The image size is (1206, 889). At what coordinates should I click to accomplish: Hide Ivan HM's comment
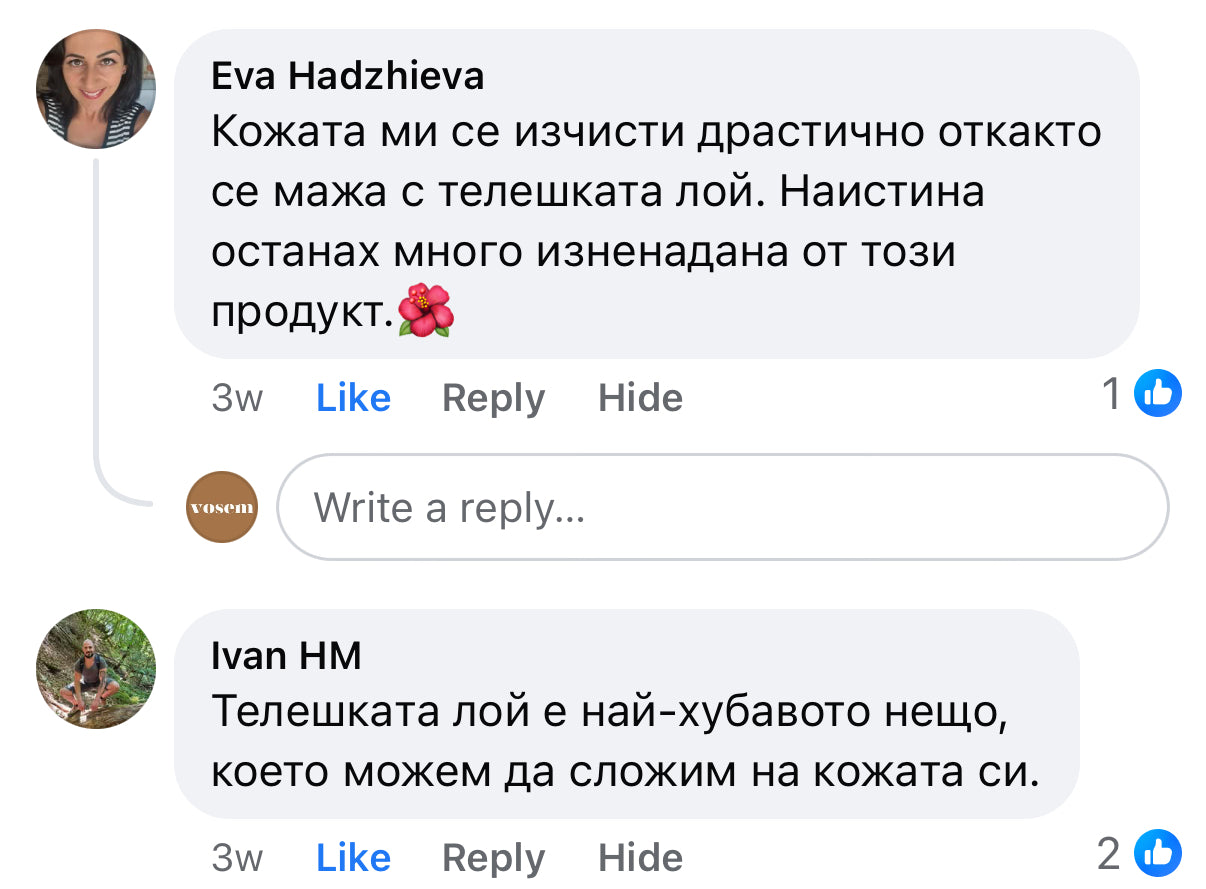(x=640, y=858)
